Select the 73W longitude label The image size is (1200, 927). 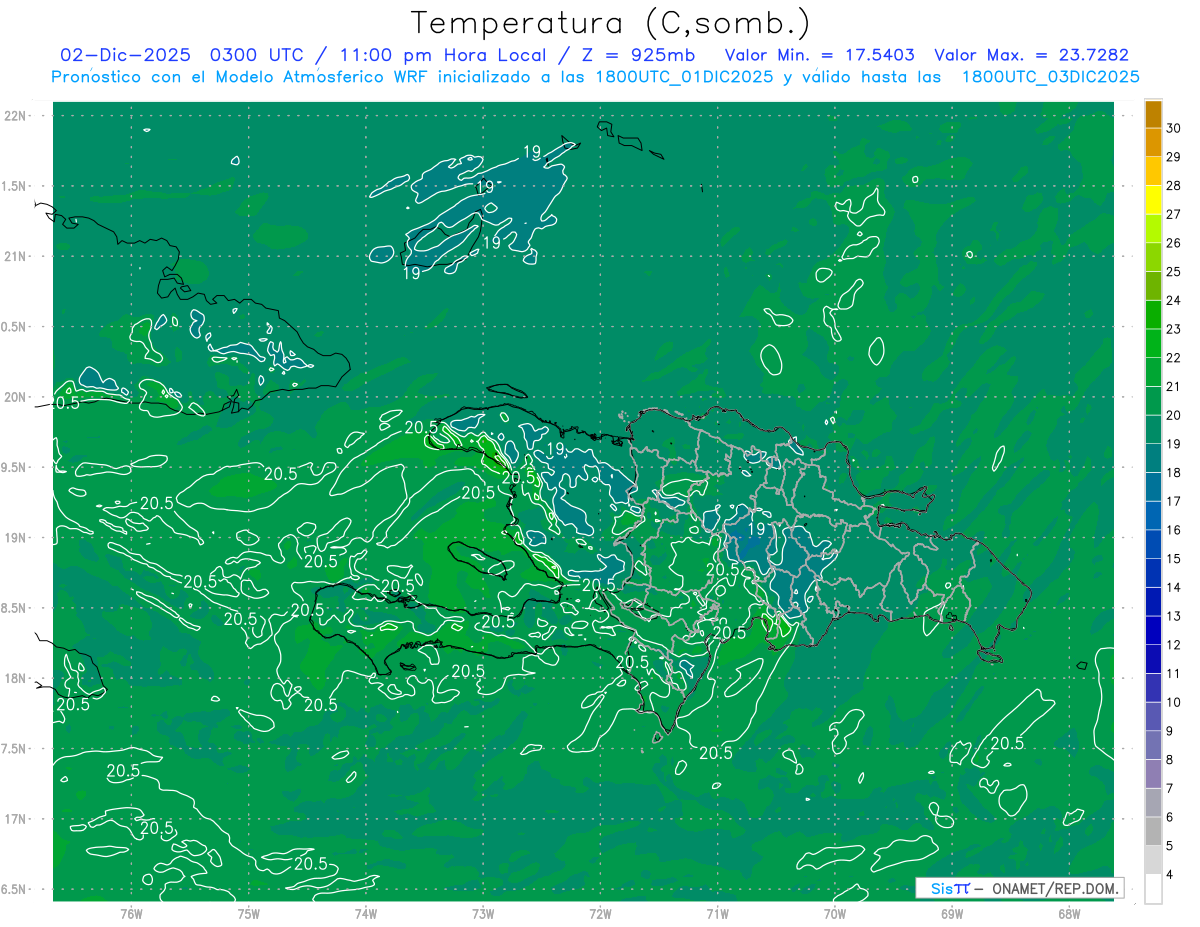483,913
